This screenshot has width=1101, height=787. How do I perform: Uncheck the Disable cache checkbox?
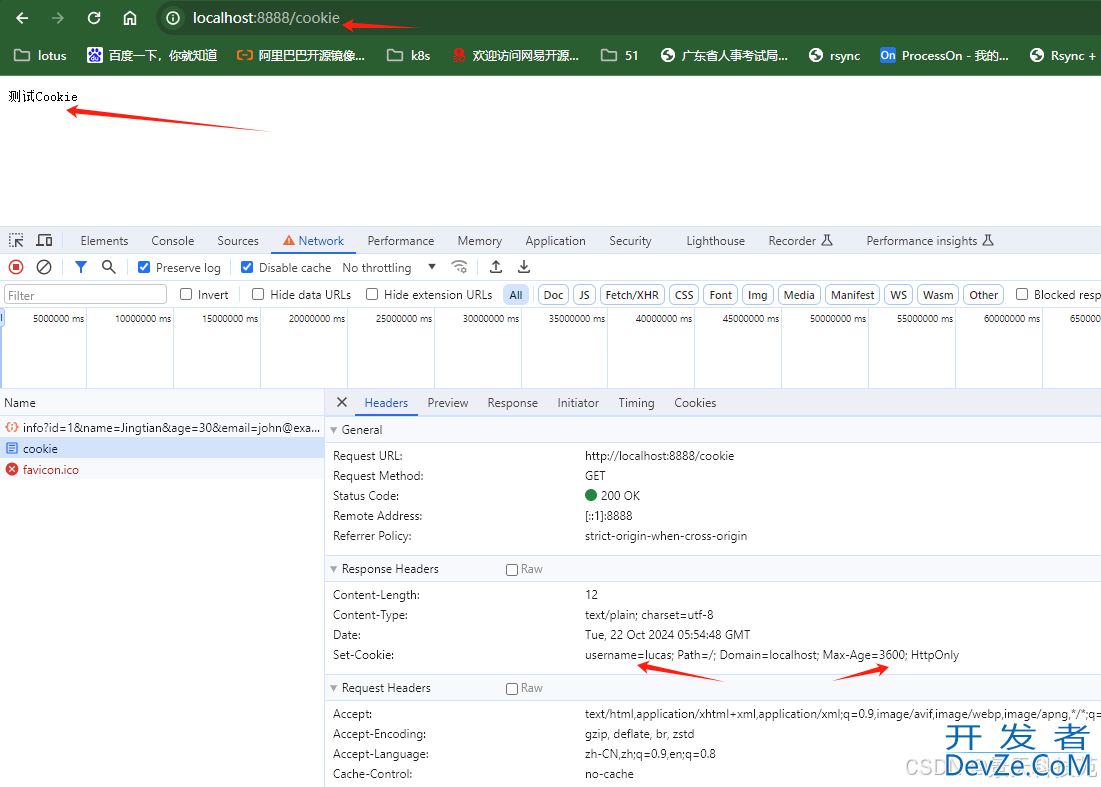click(247, 268)
